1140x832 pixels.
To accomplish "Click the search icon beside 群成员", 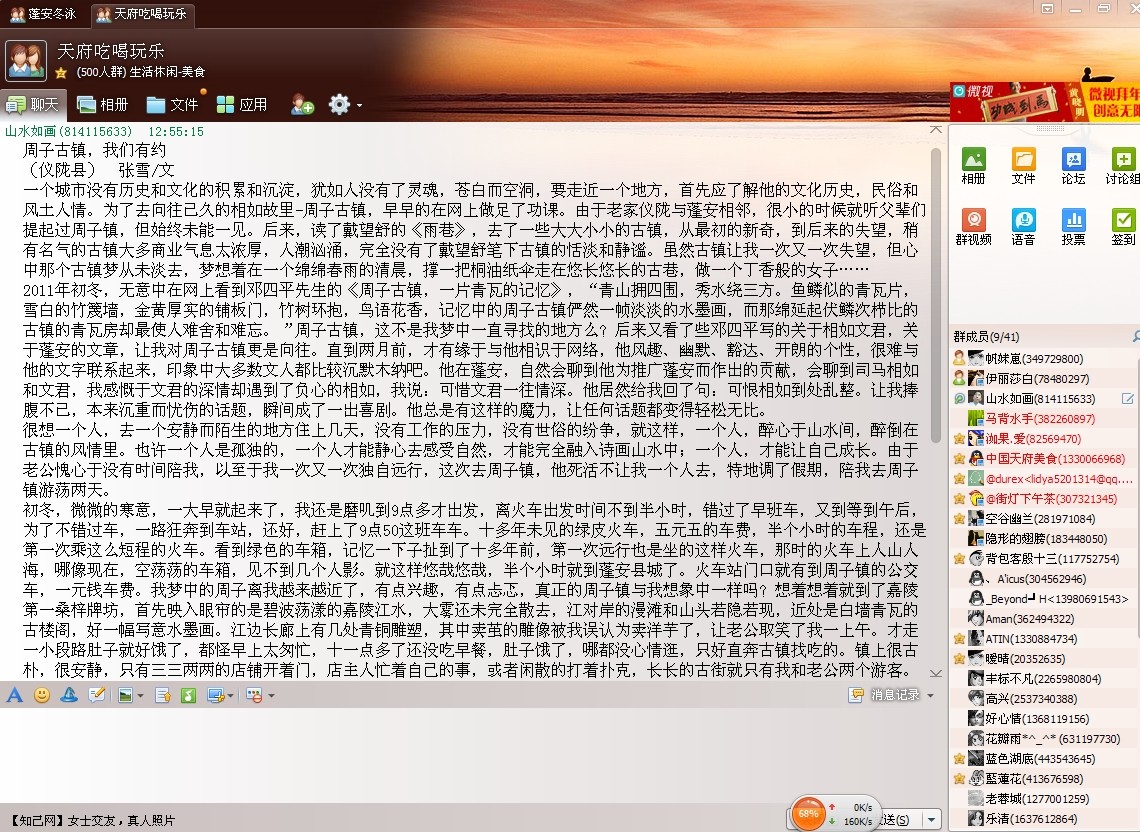I will click(x=1136, y=336).
